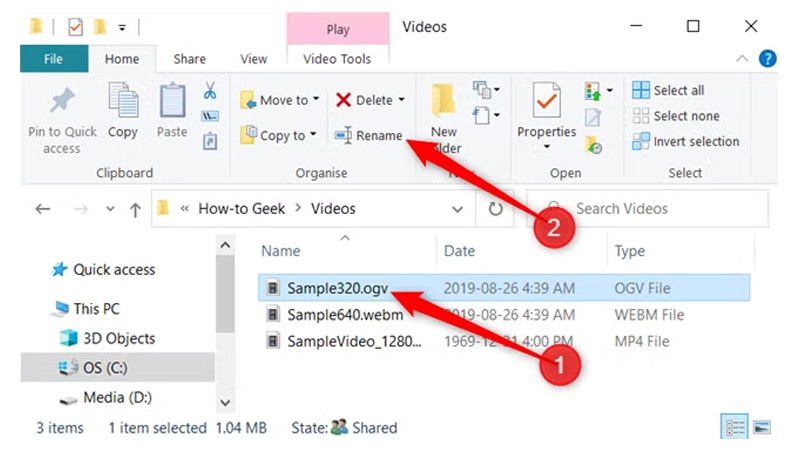Open the Video Tools tab
The height and width of the screenshot is (450, 800).
337,59
